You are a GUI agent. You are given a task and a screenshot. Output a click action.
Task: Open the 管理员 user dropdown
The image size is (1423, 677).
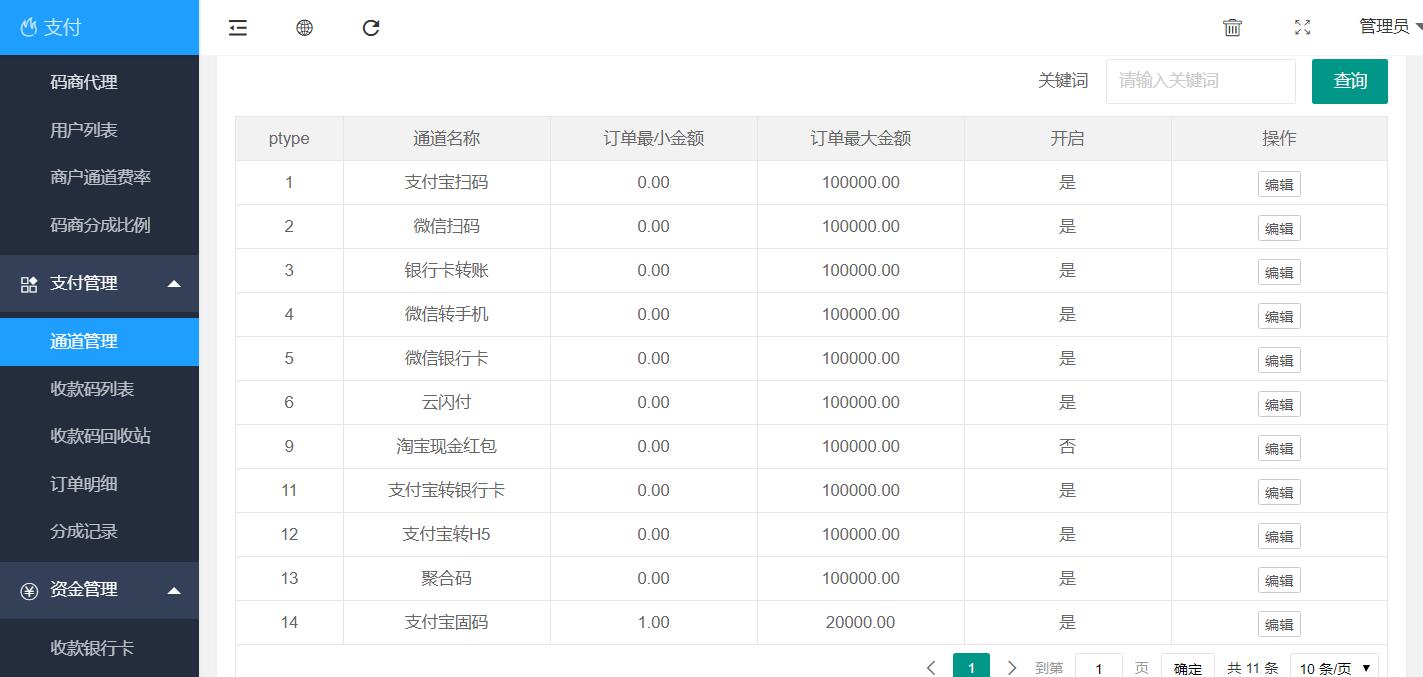coord(1389,27)
